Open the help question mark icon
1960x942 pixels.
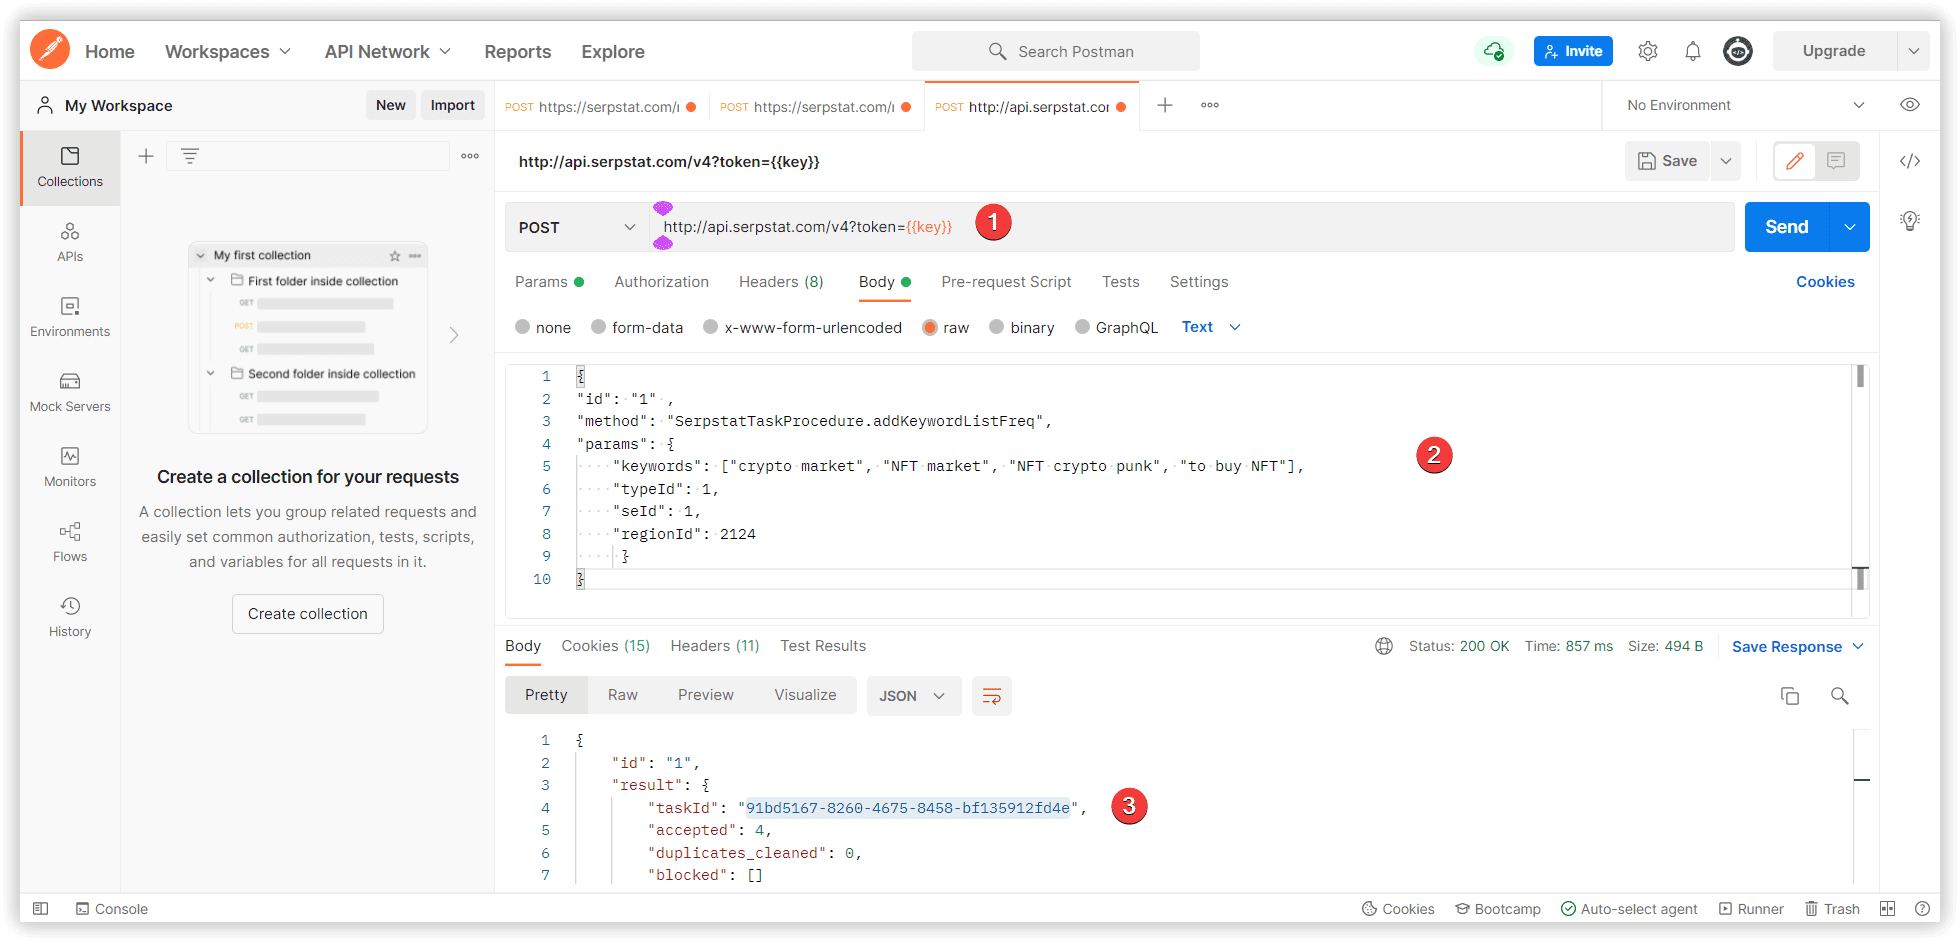tap(1922, 909)
